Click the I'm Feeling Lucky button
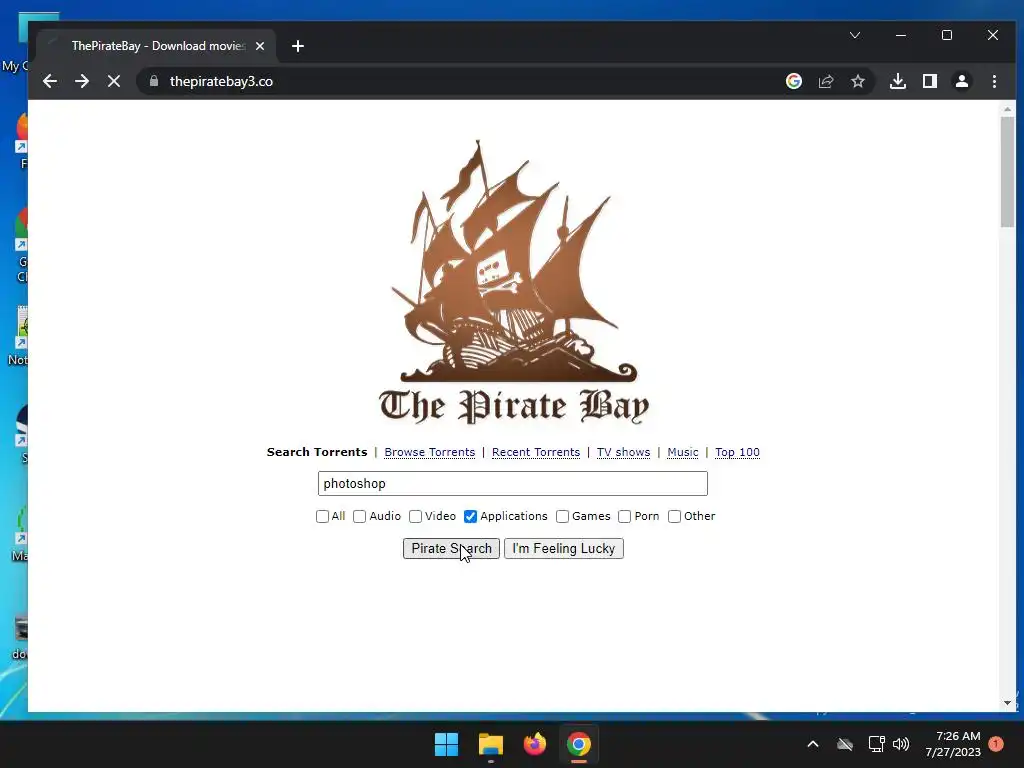Screen dimensions: 1024x768 tap(564, 549)
